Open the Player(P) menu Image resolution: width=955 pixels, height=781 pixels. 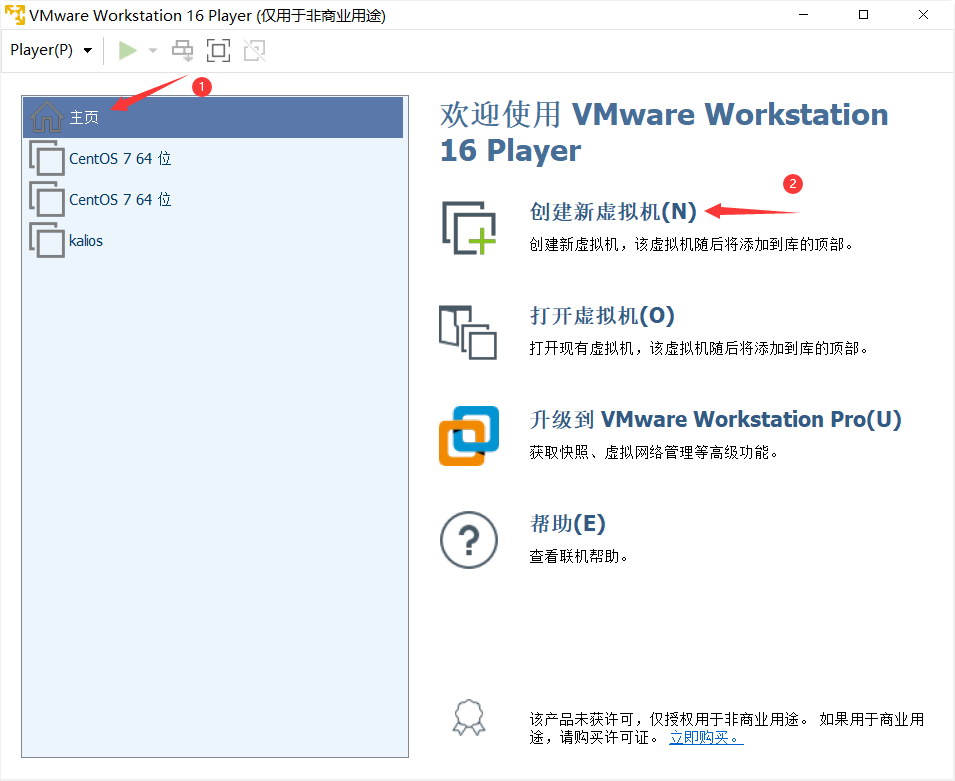(x=50, y=50)
